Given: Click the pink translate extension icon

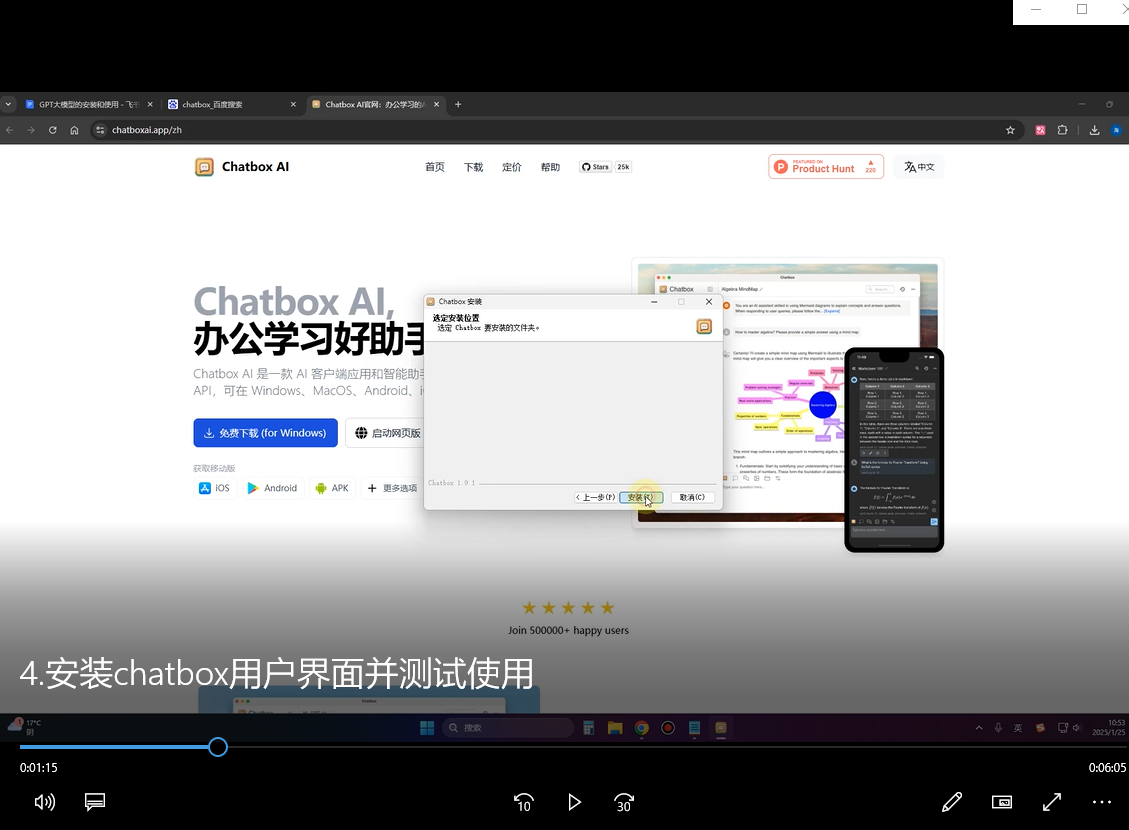Looking at the screenshot, I should click(x=1040, y=130).
